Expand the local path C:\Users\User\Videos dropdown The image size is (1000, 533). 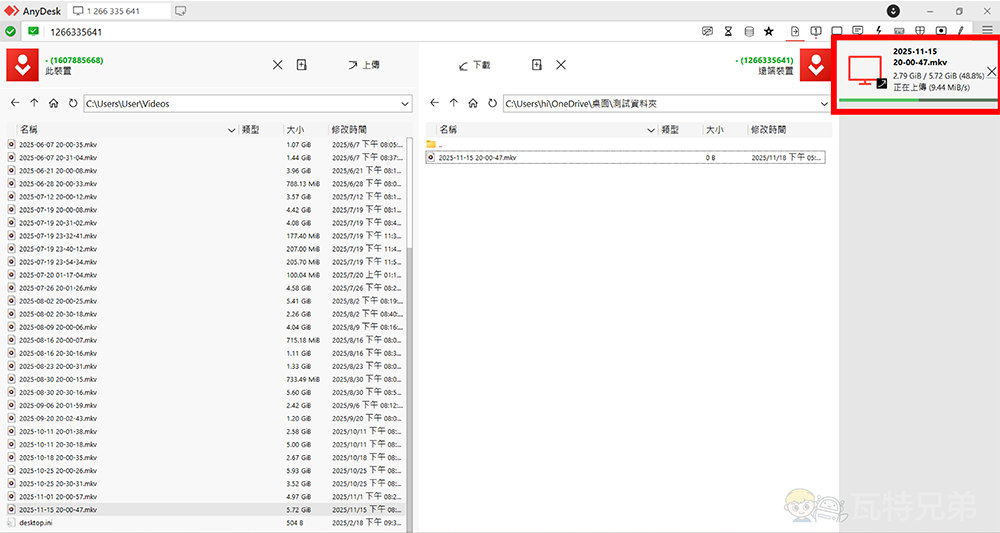pyautogui.click(x=404, y=103)
